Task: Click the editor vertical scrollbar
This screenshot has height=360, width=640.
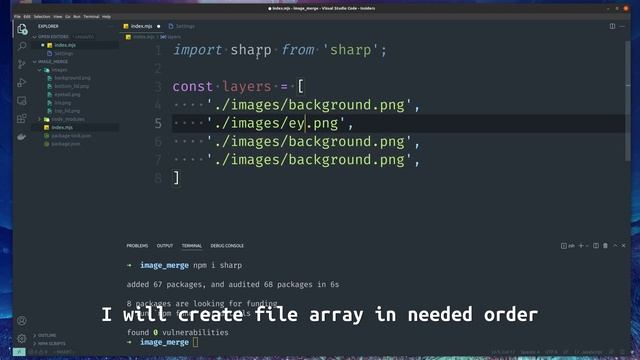Action: tap(627, 102)
